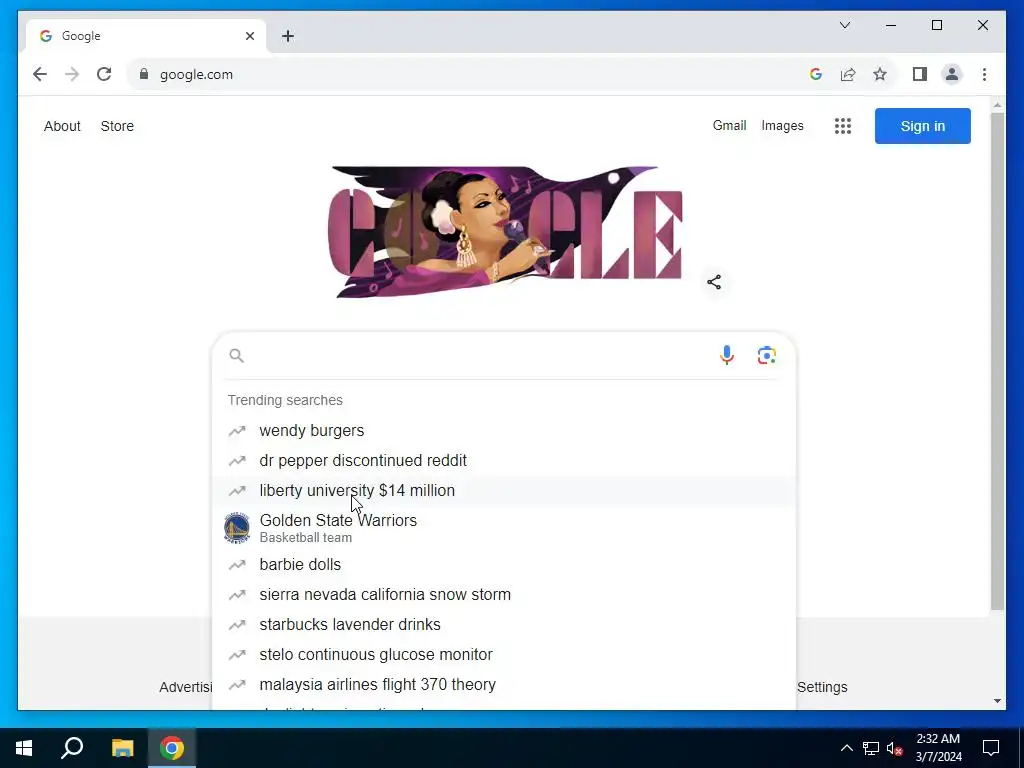
Task: Reload the Google page
Action: coord(104,74)
